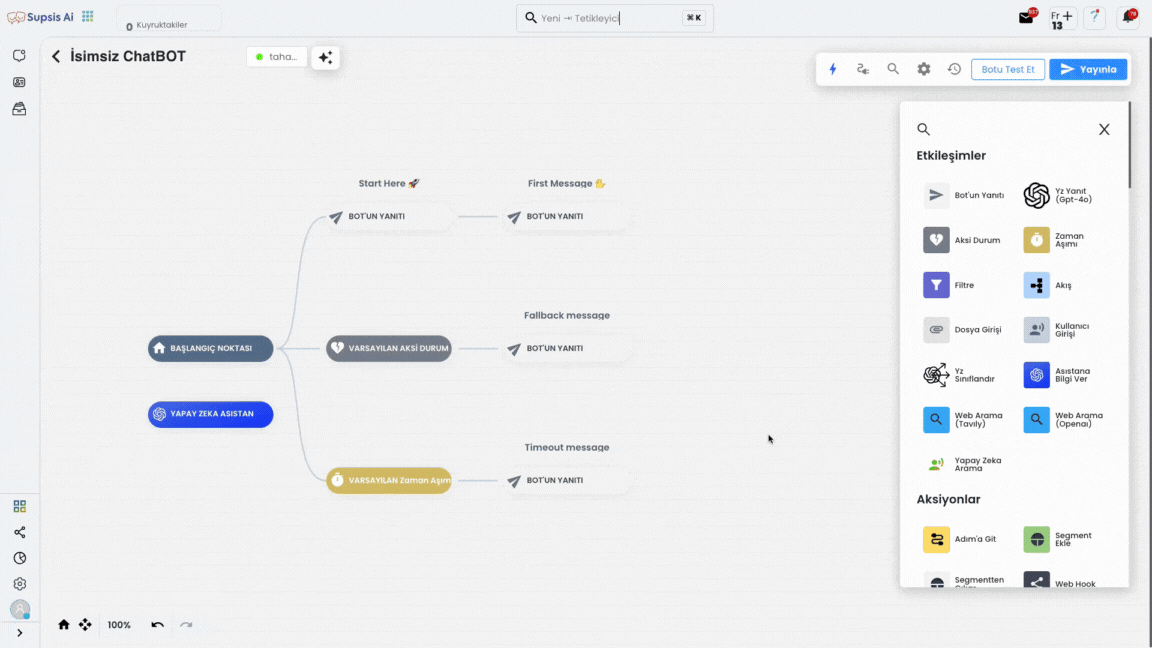Select BOT'UN YANITI node under Fallback message
The height and width of the screenshot is (648, 1152).
coord(566,348)
